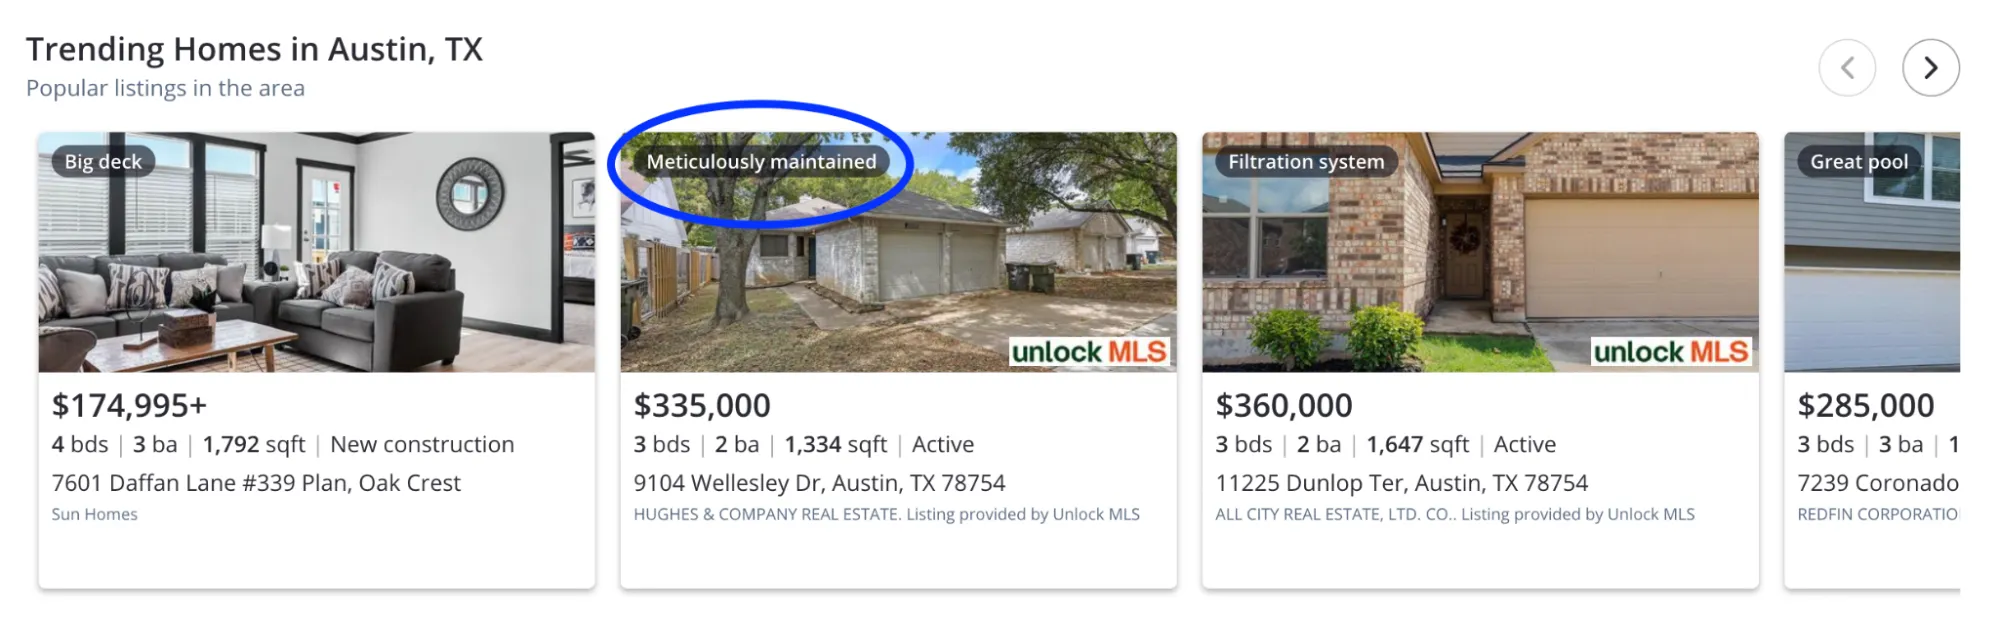
Task: Select the Meticulously maintained tag
Action: pos(761,161)
